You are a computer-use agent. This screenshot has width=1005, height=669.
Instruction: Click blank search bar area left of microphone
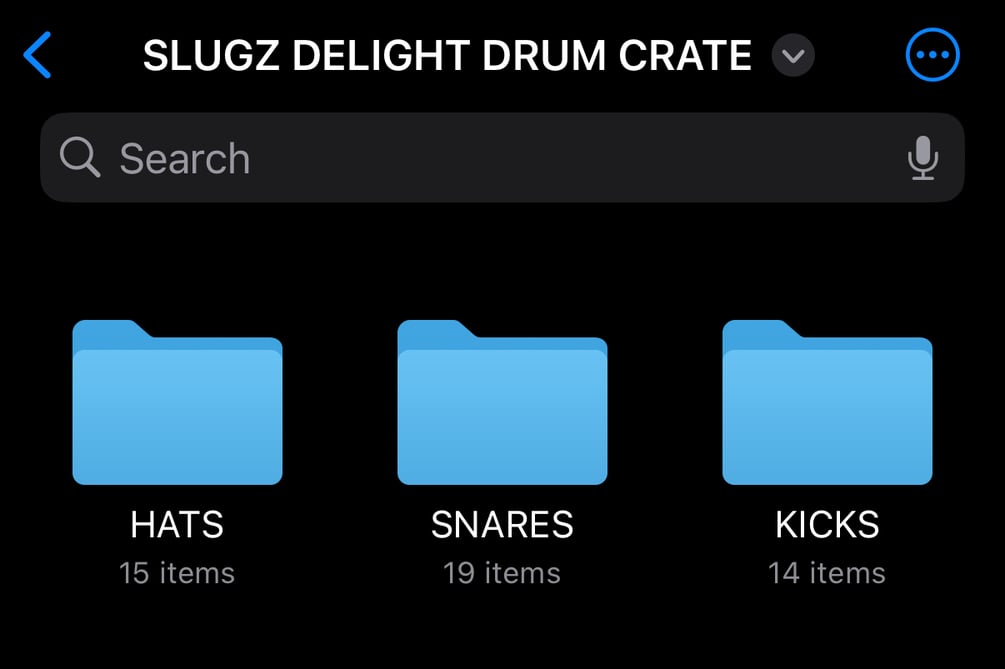(700, 158)
